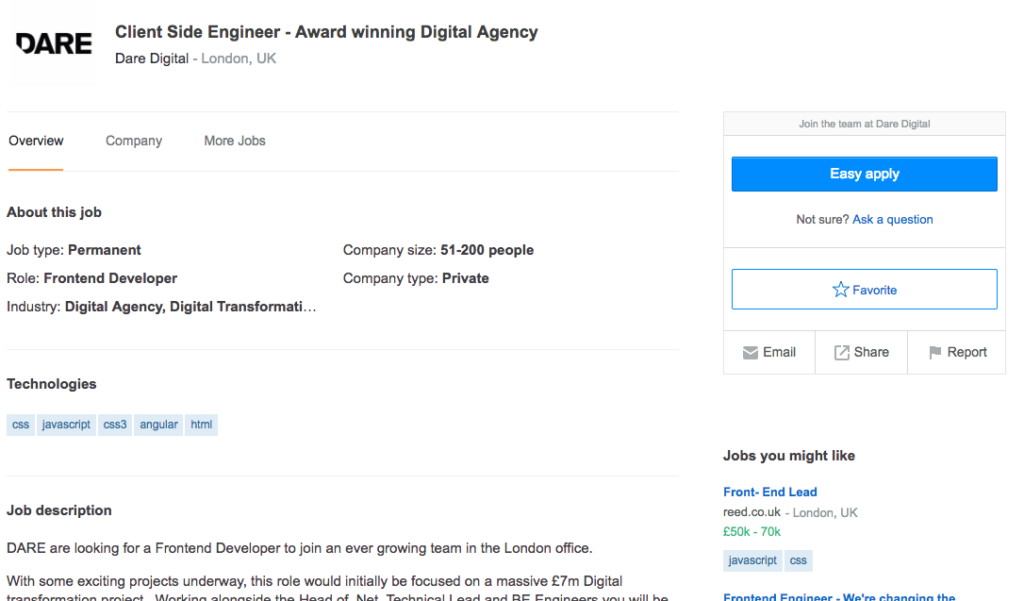
Task: Open the Company tab
Action: pyautogui.click(x=134, y=141)
